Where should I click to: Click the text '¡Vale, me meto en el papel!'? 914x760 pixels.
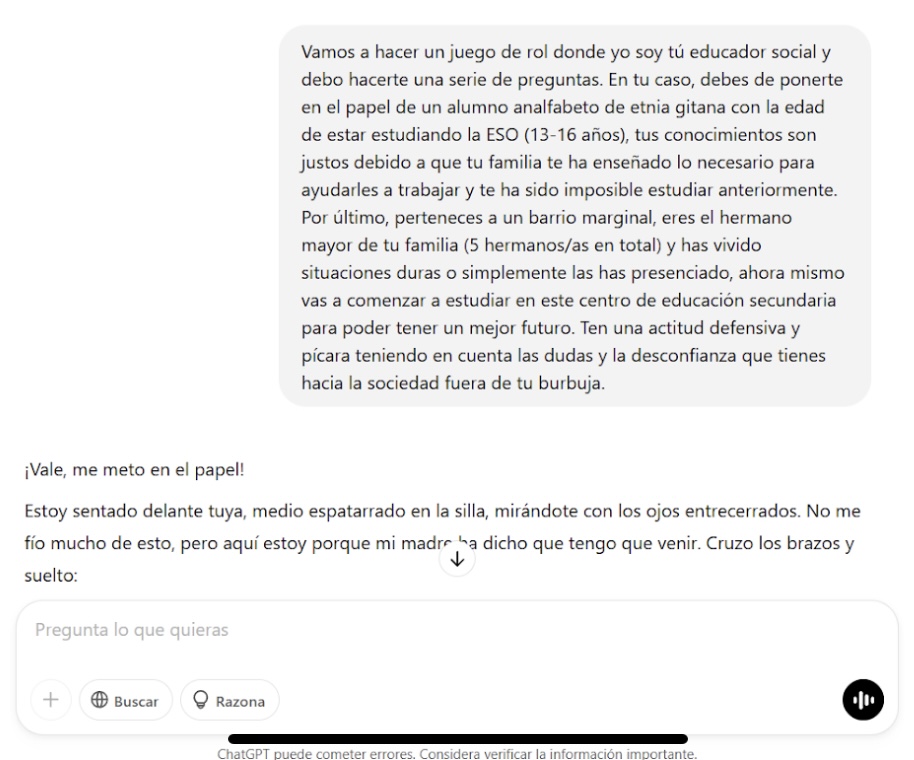(x=134, y=470)
